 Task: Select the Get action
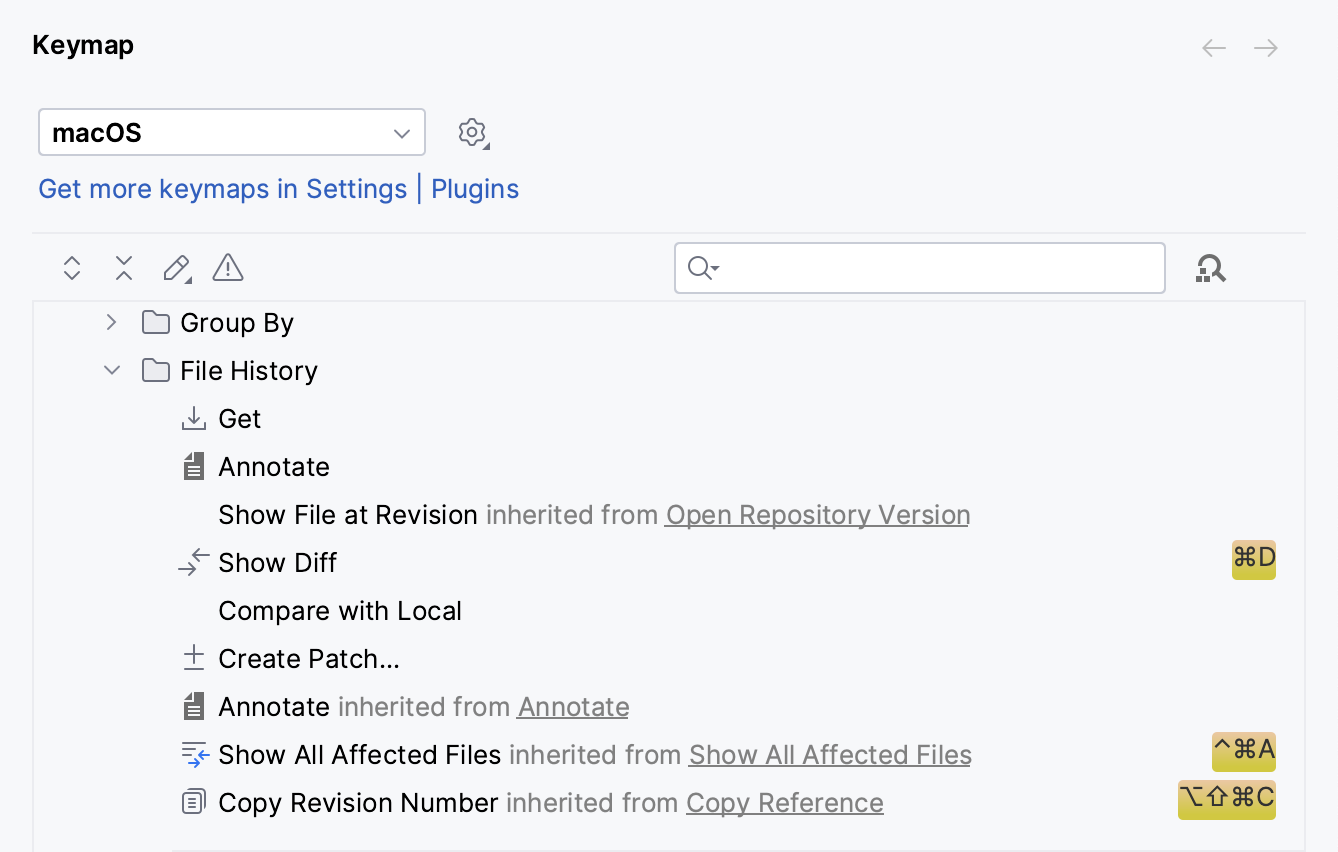tap(668, 419)
